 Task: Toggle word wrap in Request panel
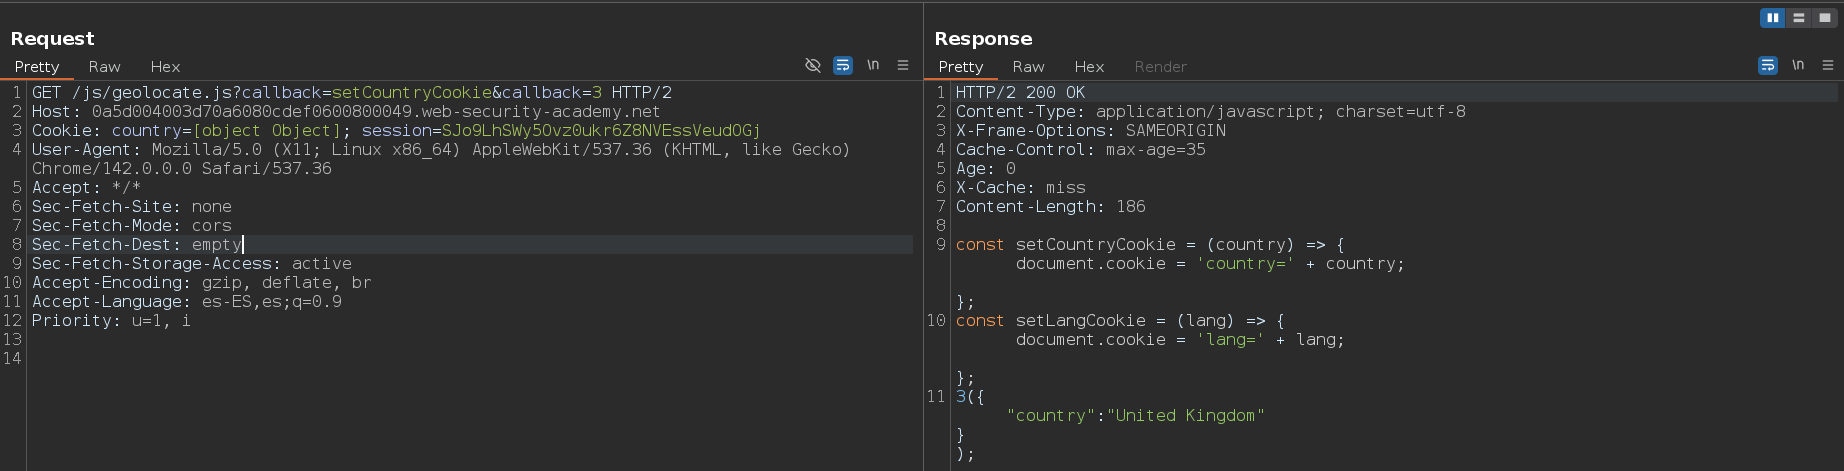(843, 65)
